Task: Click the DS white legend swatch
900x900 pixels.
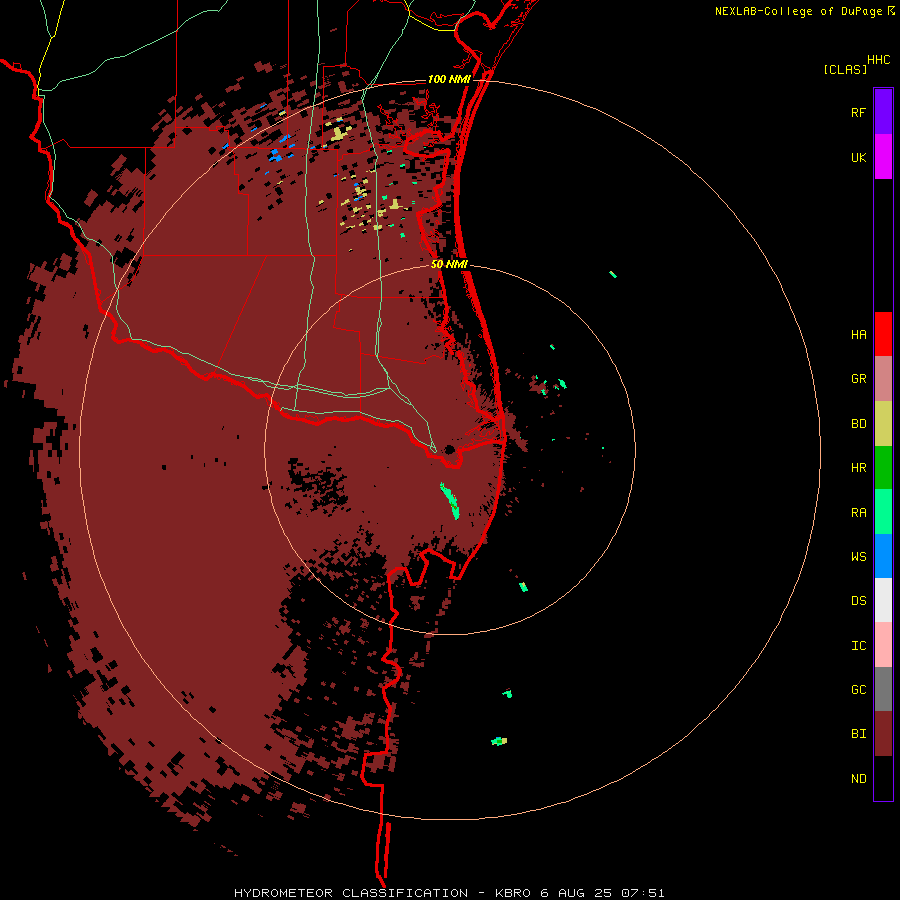Action: (883, 600)
